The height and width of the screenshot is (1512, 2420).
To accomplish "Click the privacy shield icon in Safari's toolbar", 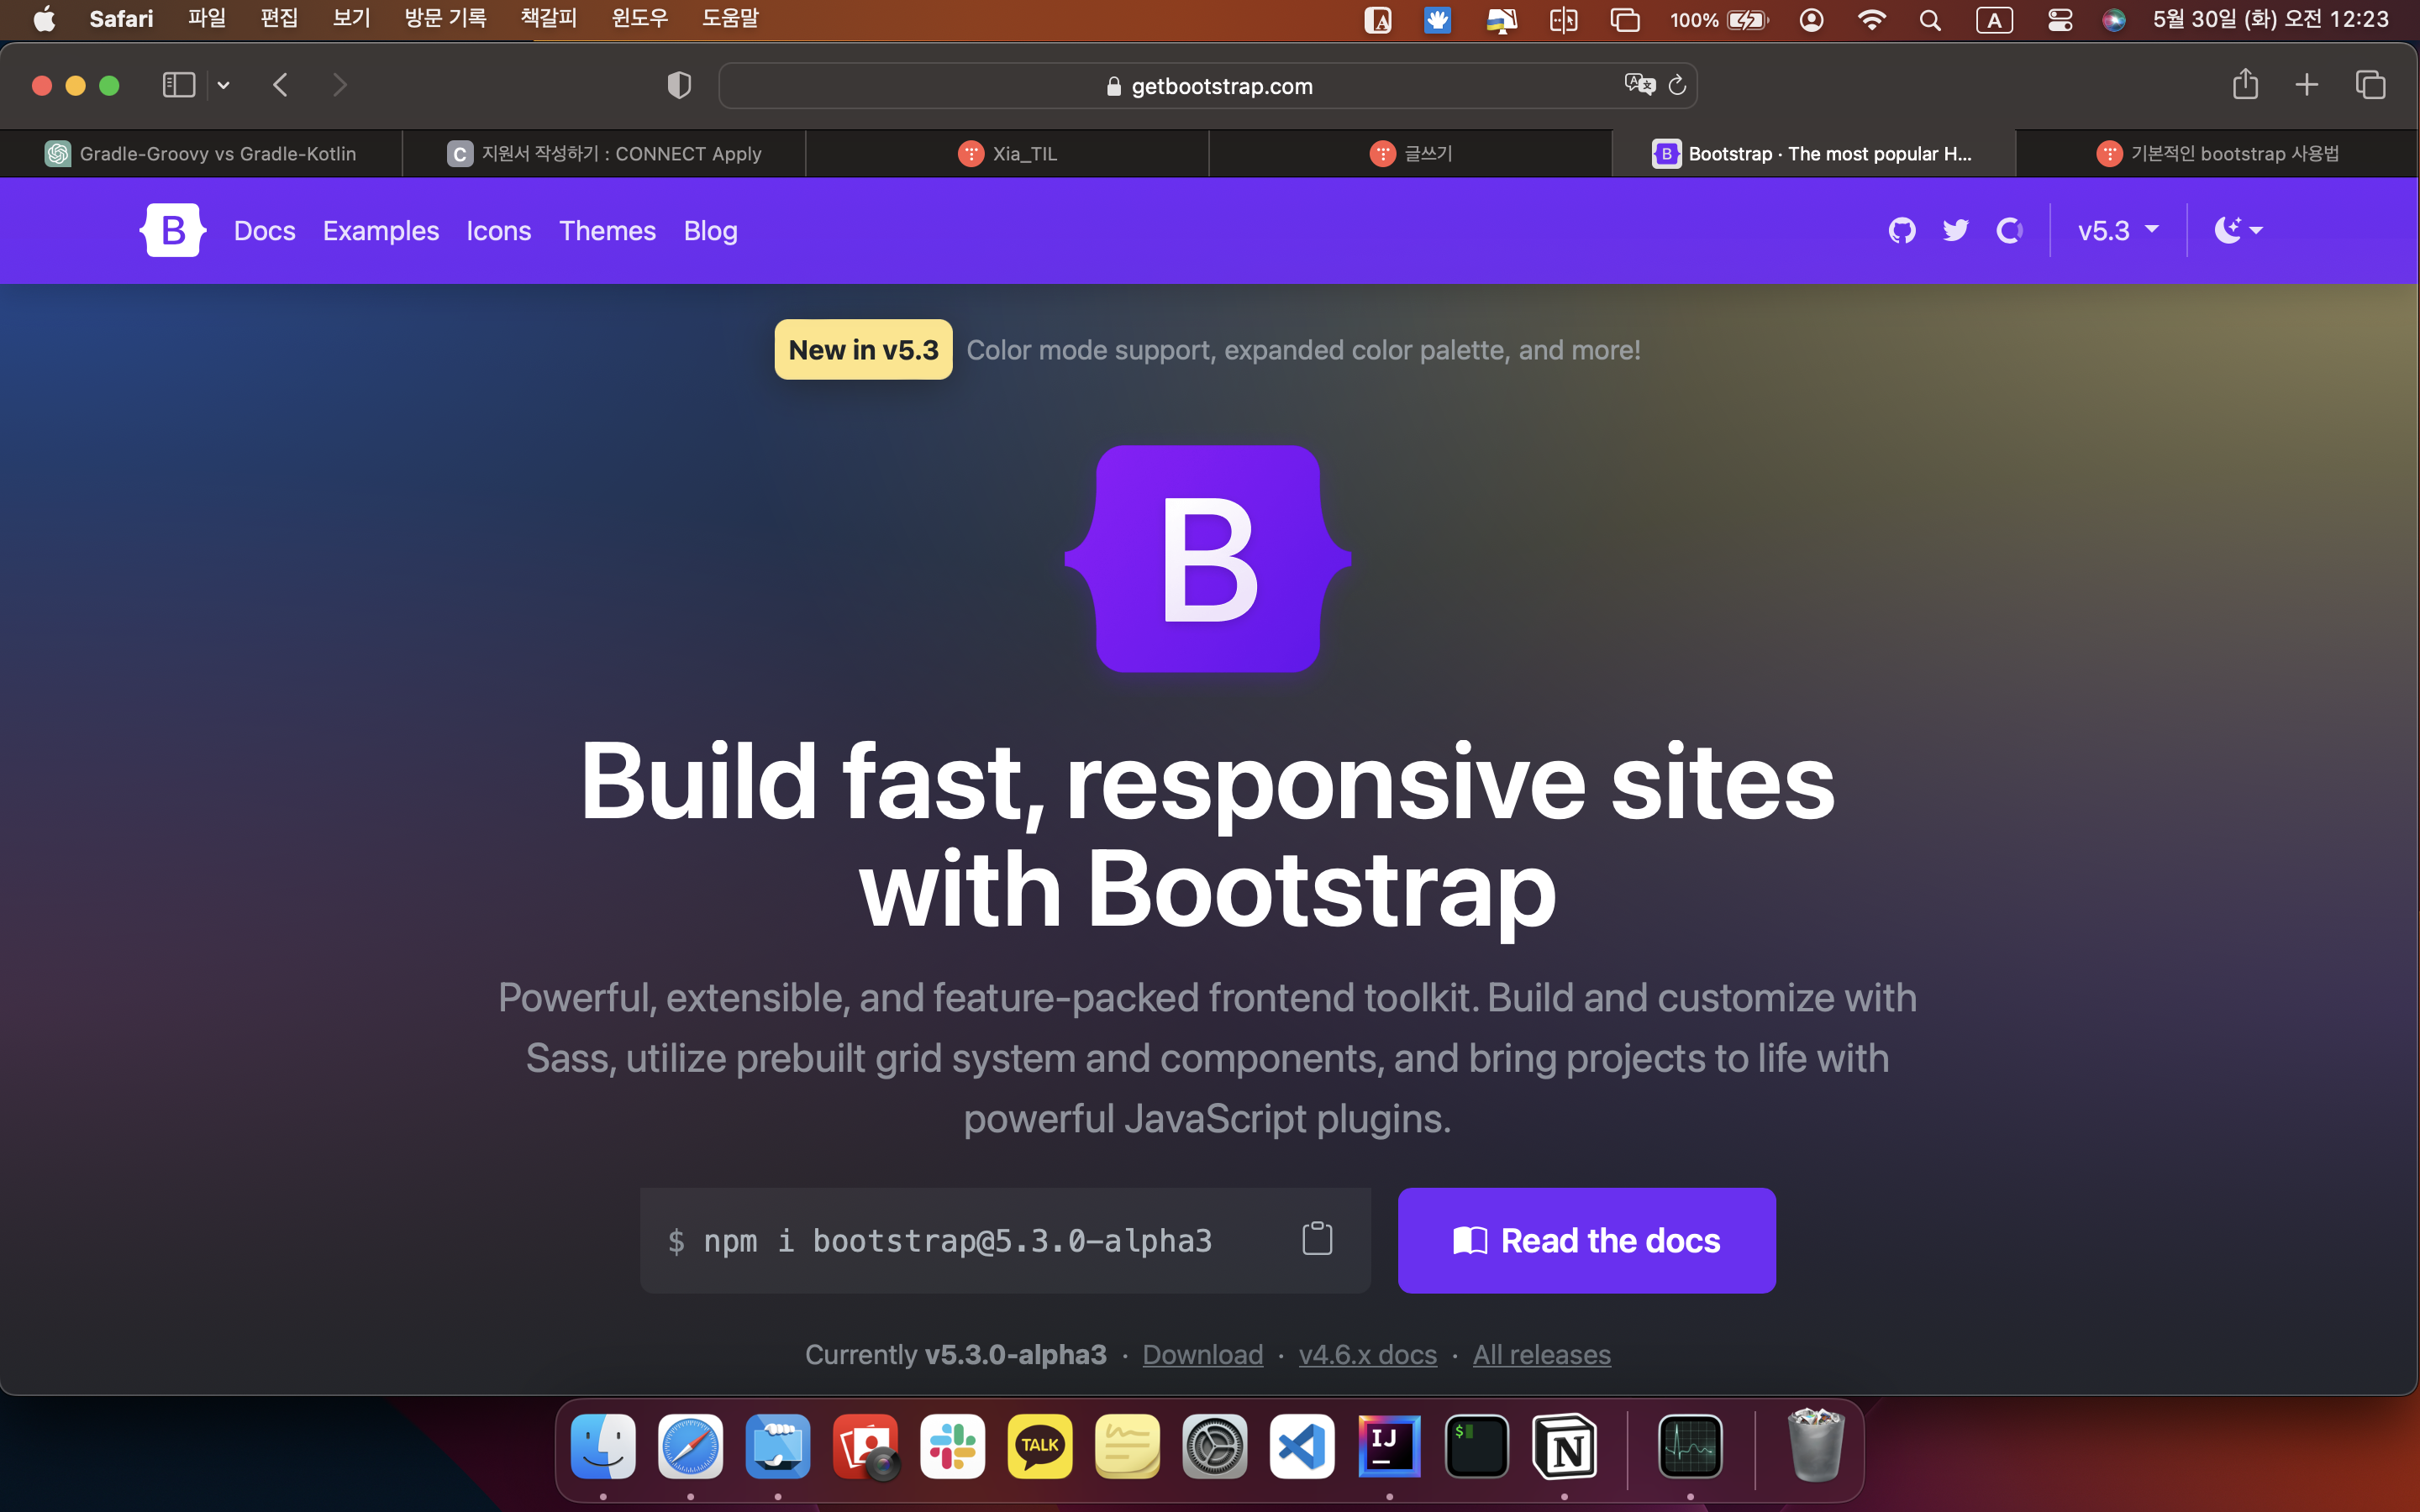I will click(x=679, y=85).
